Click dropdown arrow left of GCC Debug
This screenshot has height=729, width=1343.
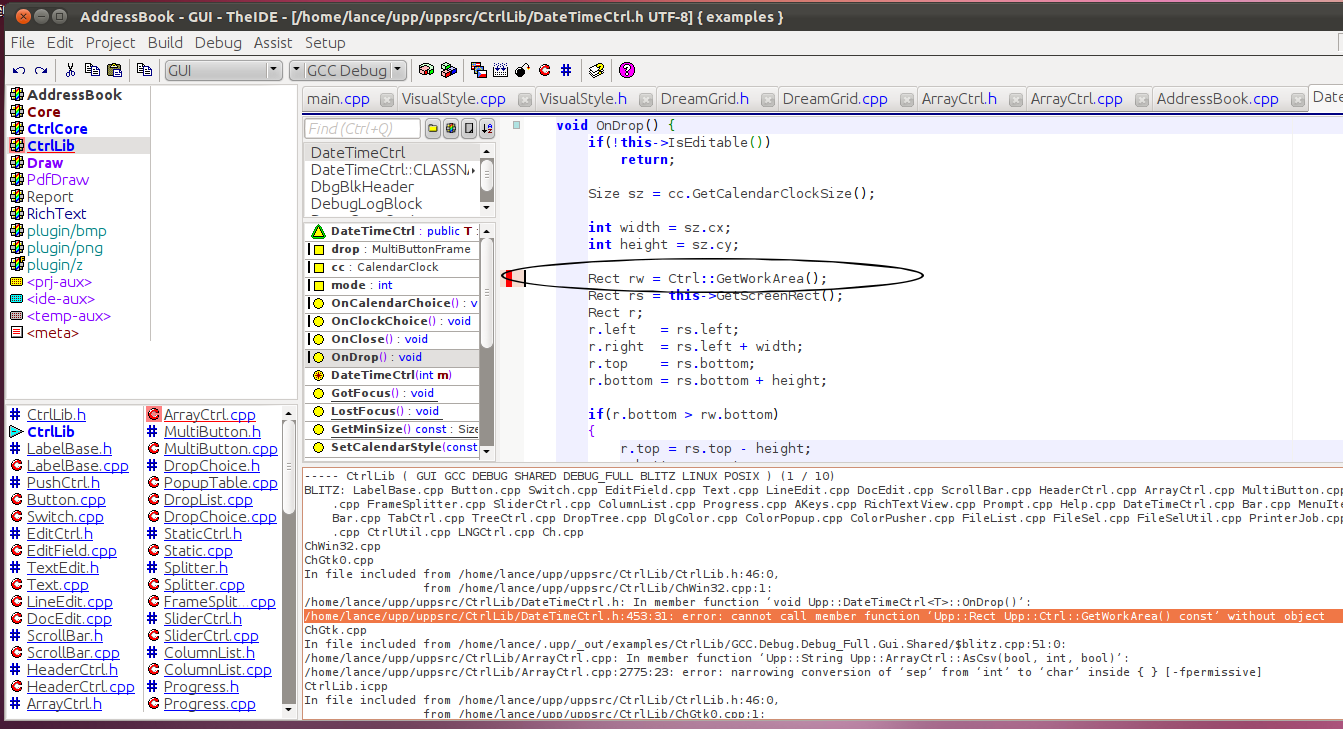[x=297, y=70]
